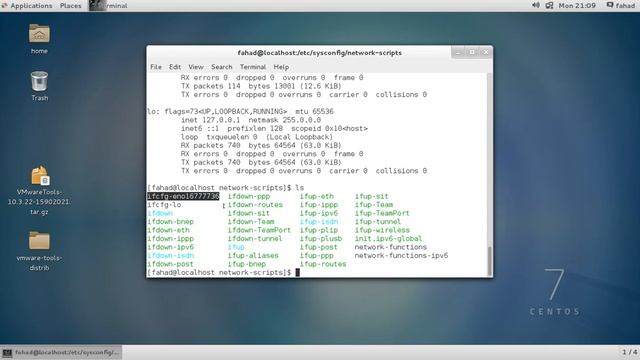Image resolution: width=640 pixels, height=360 pixels.
Task: Click the ifup-bnep entry in listing
Action: [247, 264]
